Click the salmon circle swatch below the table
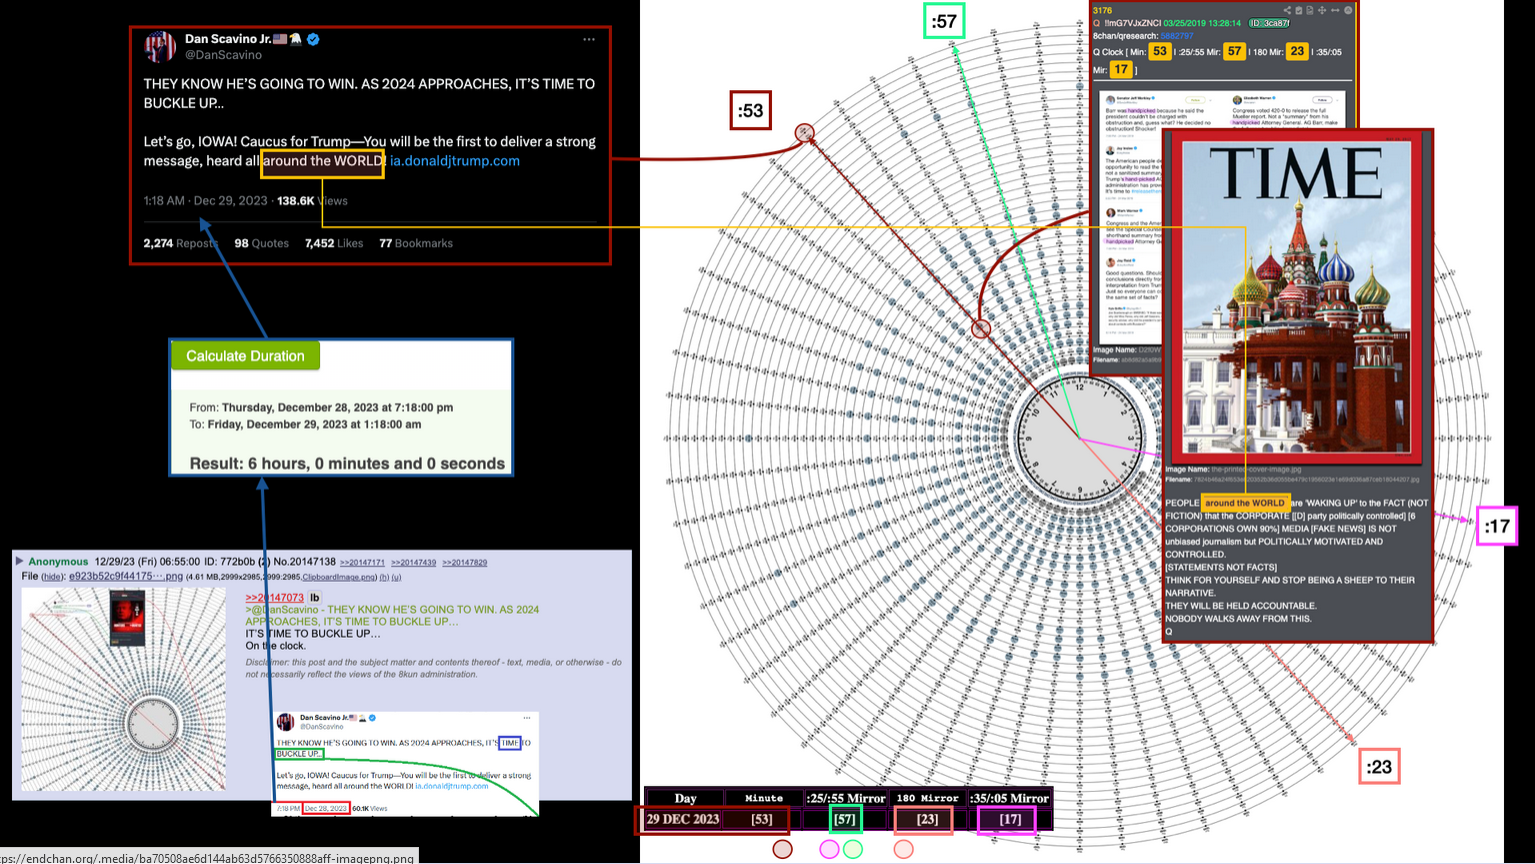 904,849
